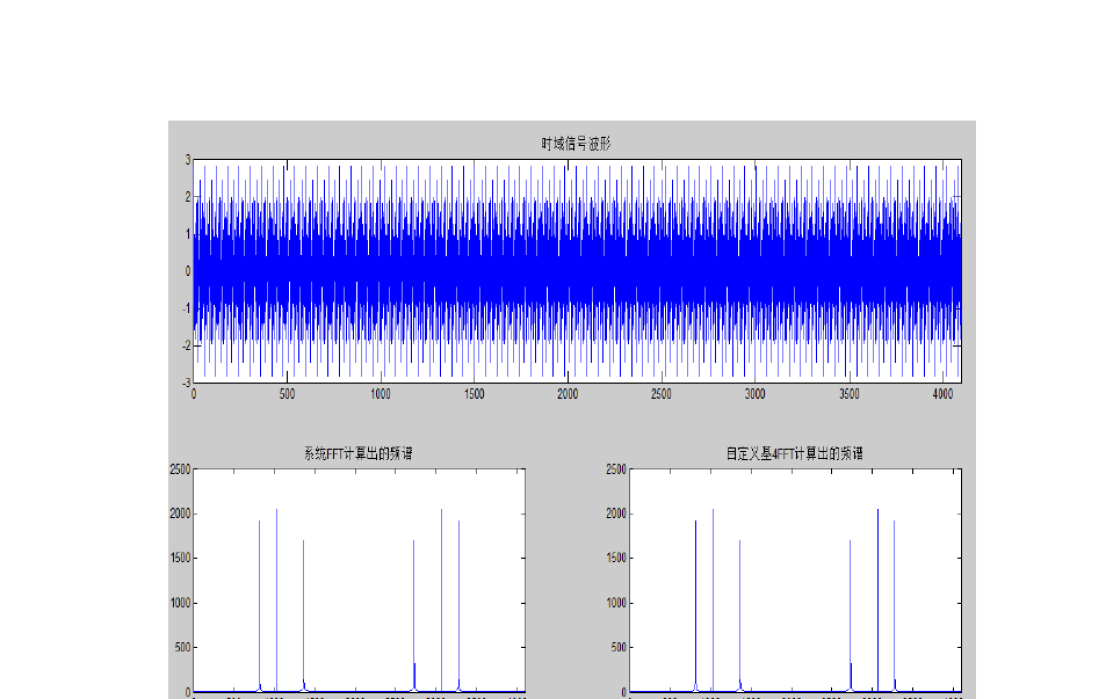Click x-axis tick label 500 on time-domain plot
The image size is (1113, 699).
287,394
